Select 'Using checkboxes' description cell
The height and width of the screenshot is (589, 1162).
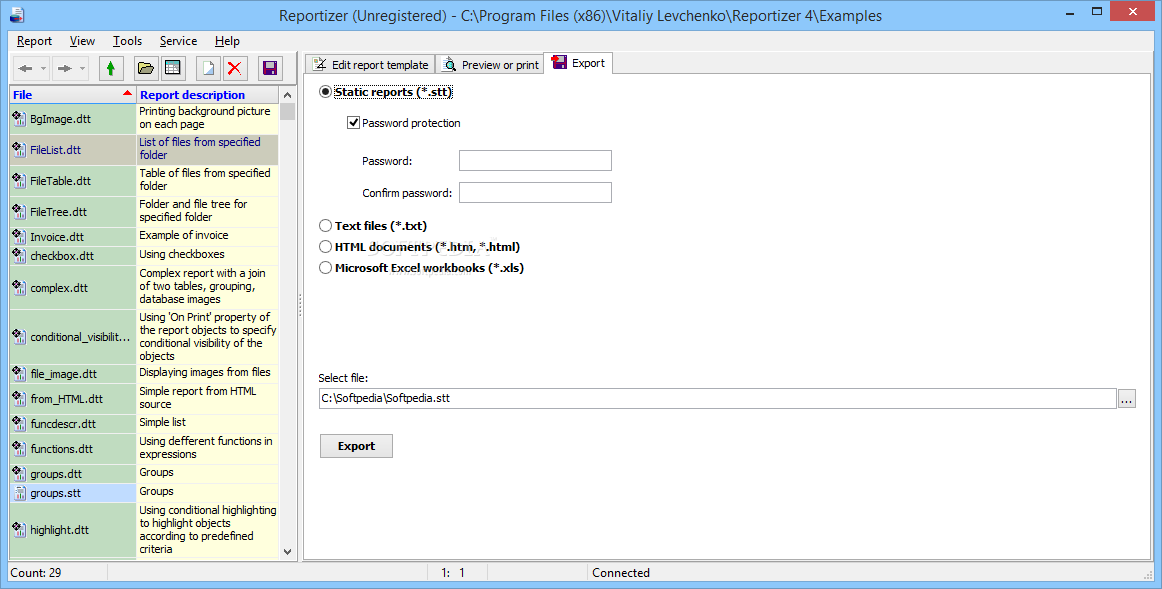(208, 255)
